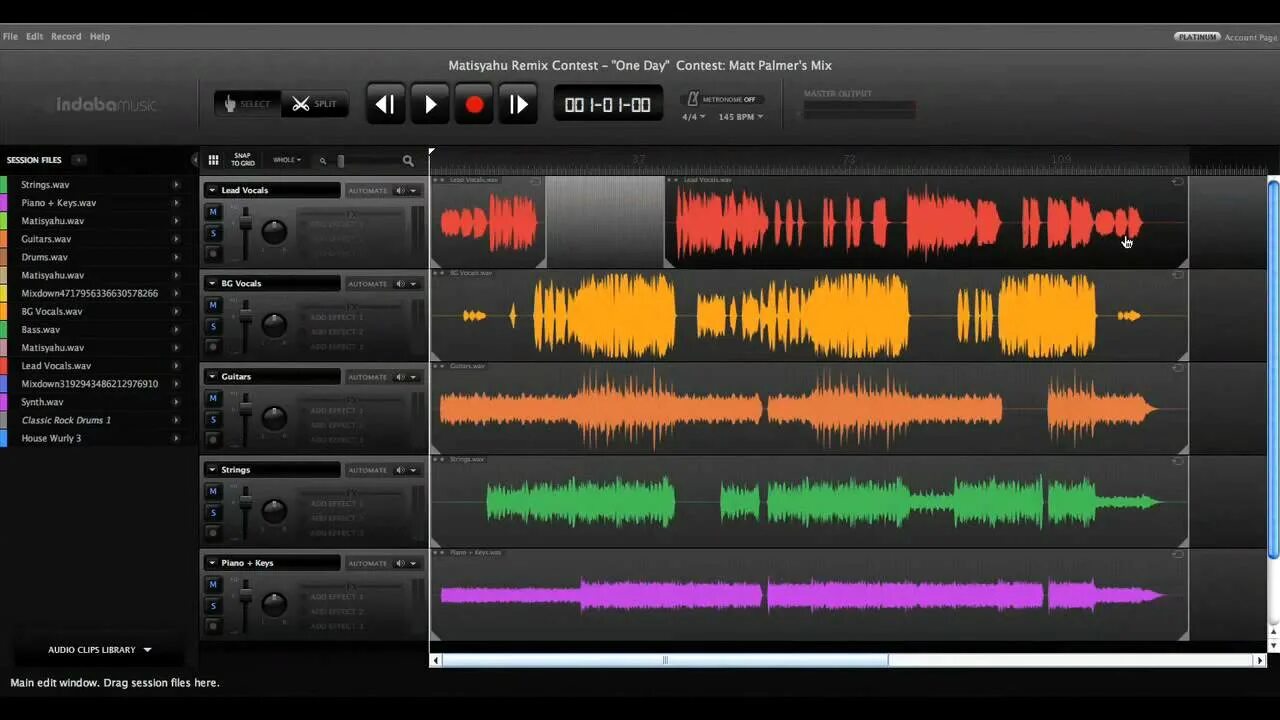1280x720 pixels.
Task: Skip forward to the end
Action: coord(518,104)
